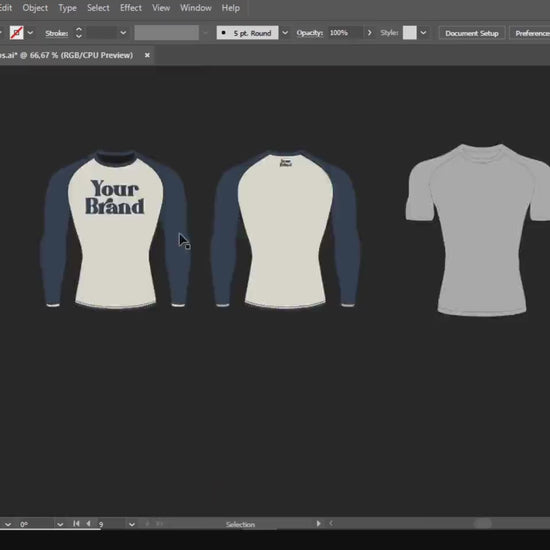Open the zoom level dropdown arrow

[8, 524]
